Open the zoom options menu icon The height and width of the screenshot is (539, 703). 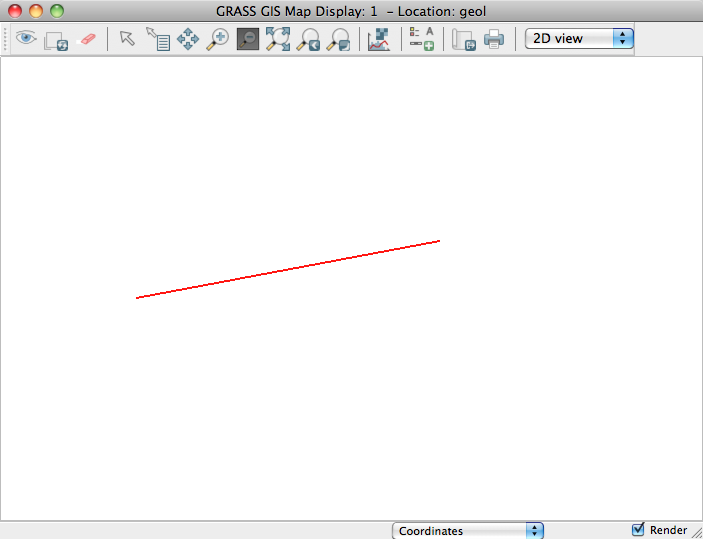tap(339, 40)
